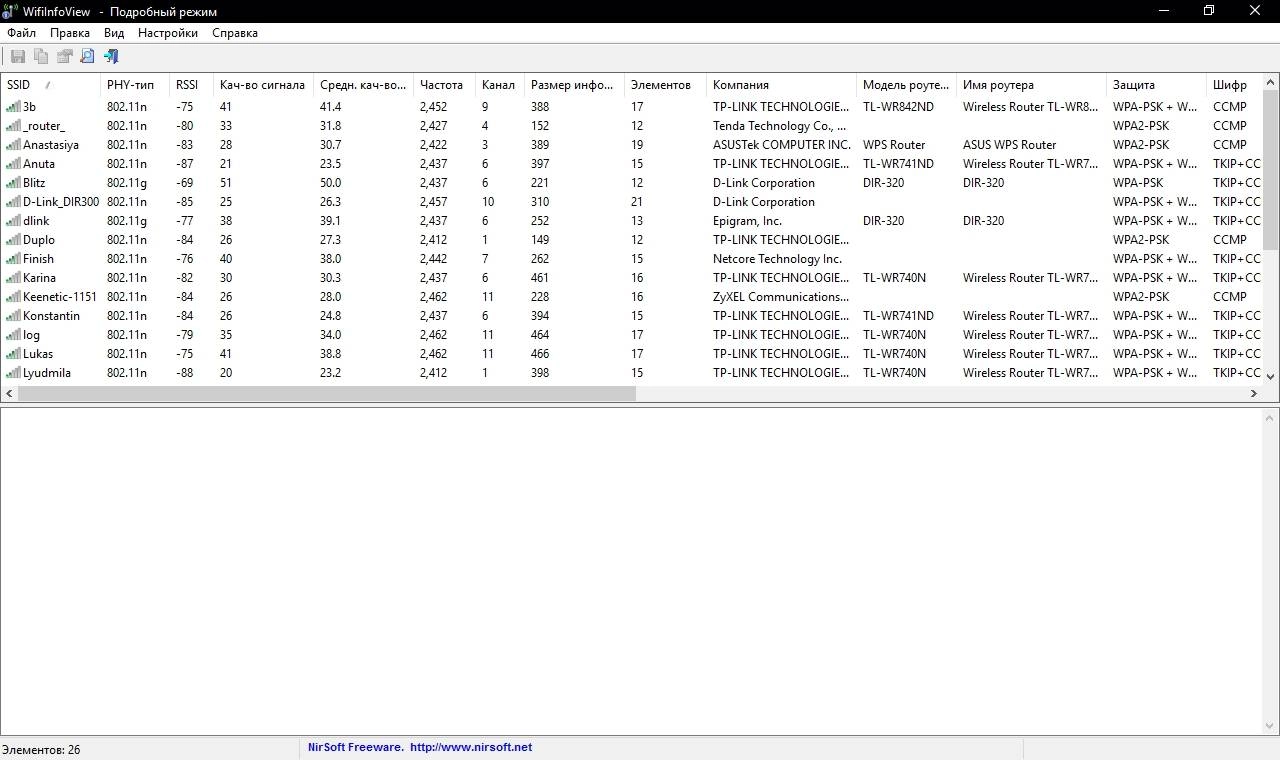Sort by the Элементов column header
The height and width of the screenshot is (760, 1280).
pyautogui.click(x=665, y=85)
